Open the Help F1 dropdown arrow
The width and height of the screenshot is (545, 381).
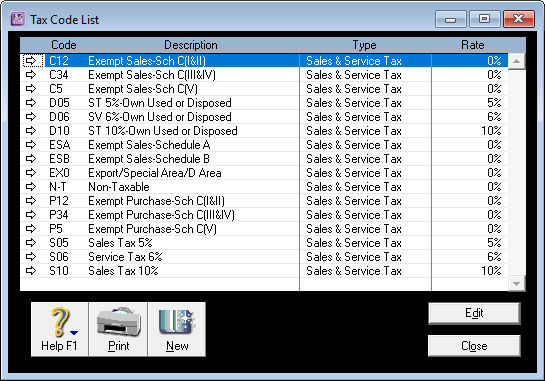pyautogui.click(x=74, y=333)
